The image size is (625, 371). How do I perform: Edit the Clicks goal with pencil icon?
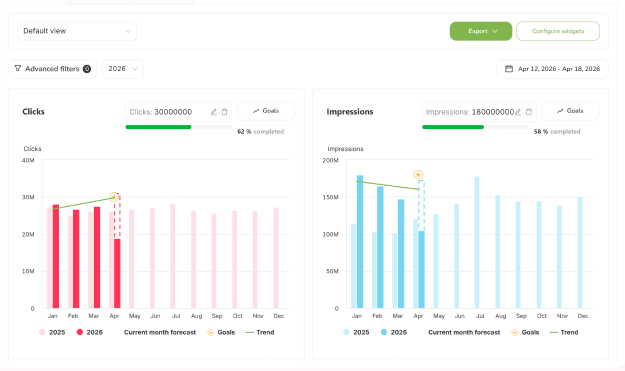tap(214, 112)
